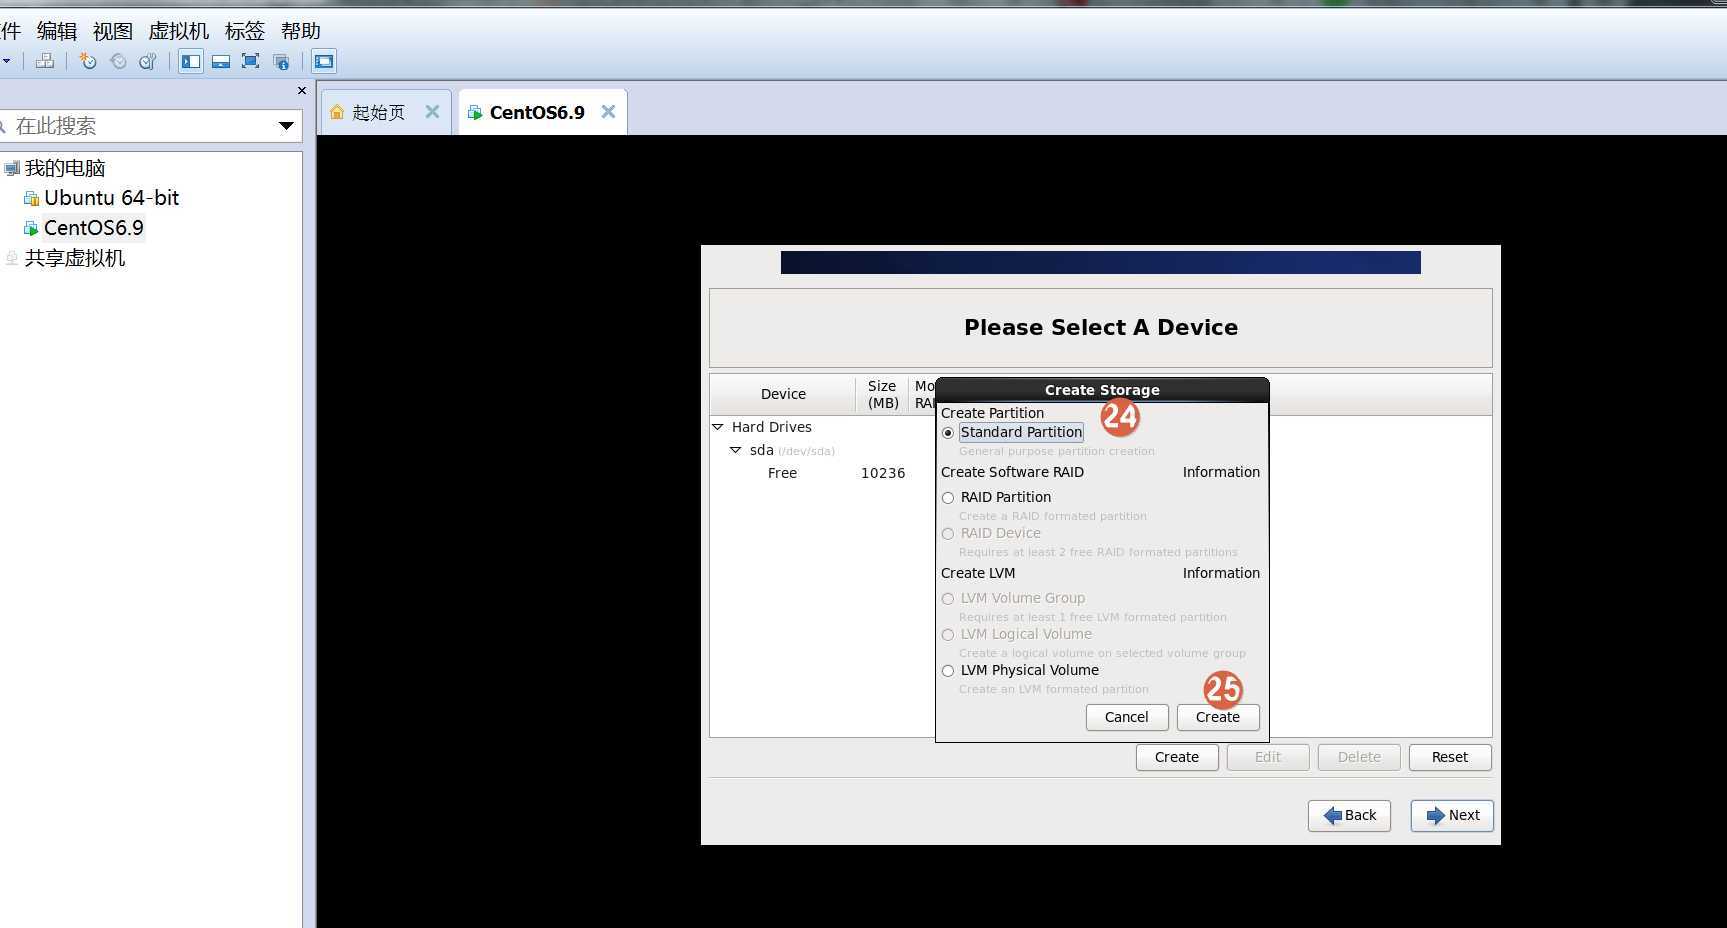Select the Standard Partition radio button
The height and width of the screenshot is (928, 1727).
(948, 433)
